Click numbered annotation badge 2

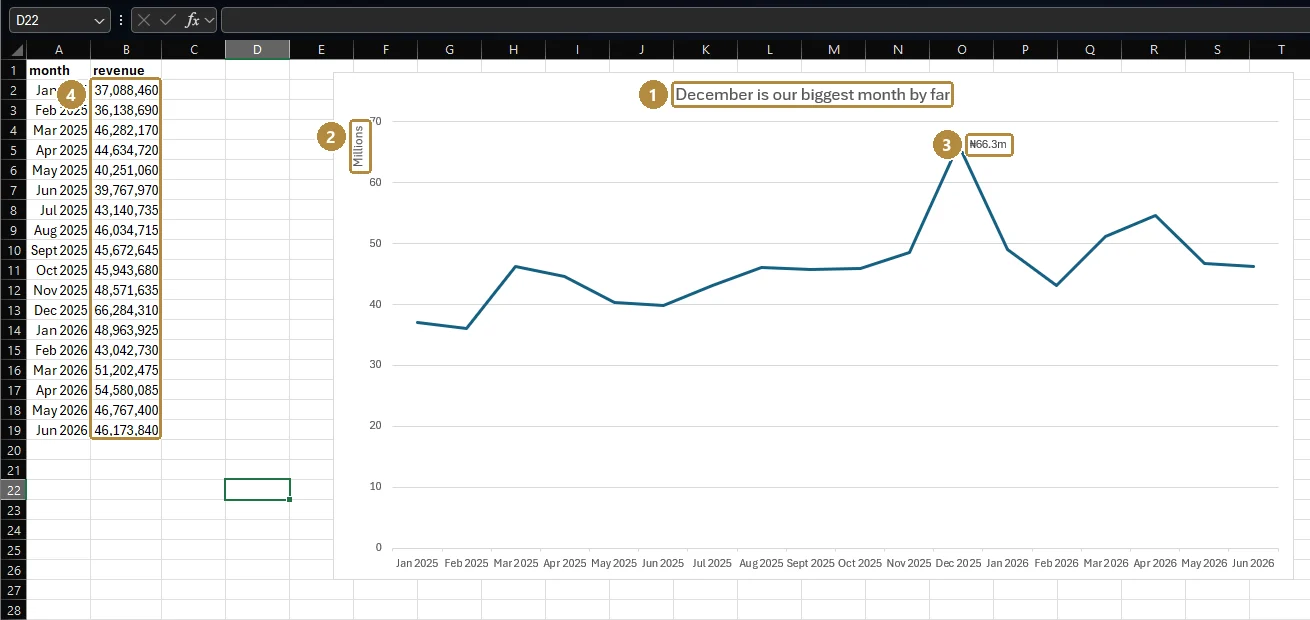(331, 137)
